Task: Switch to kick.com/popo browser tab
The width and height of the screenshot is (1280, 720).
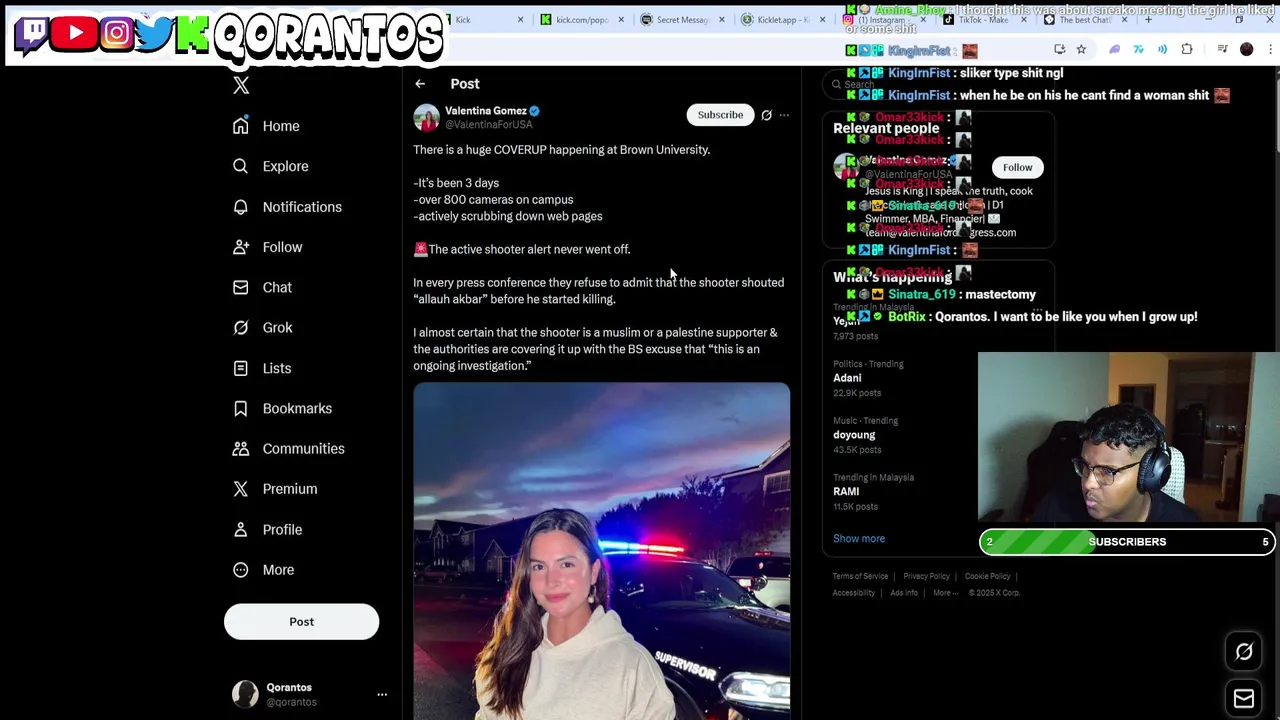Action: pyautogui.click(x=582, y=20)
